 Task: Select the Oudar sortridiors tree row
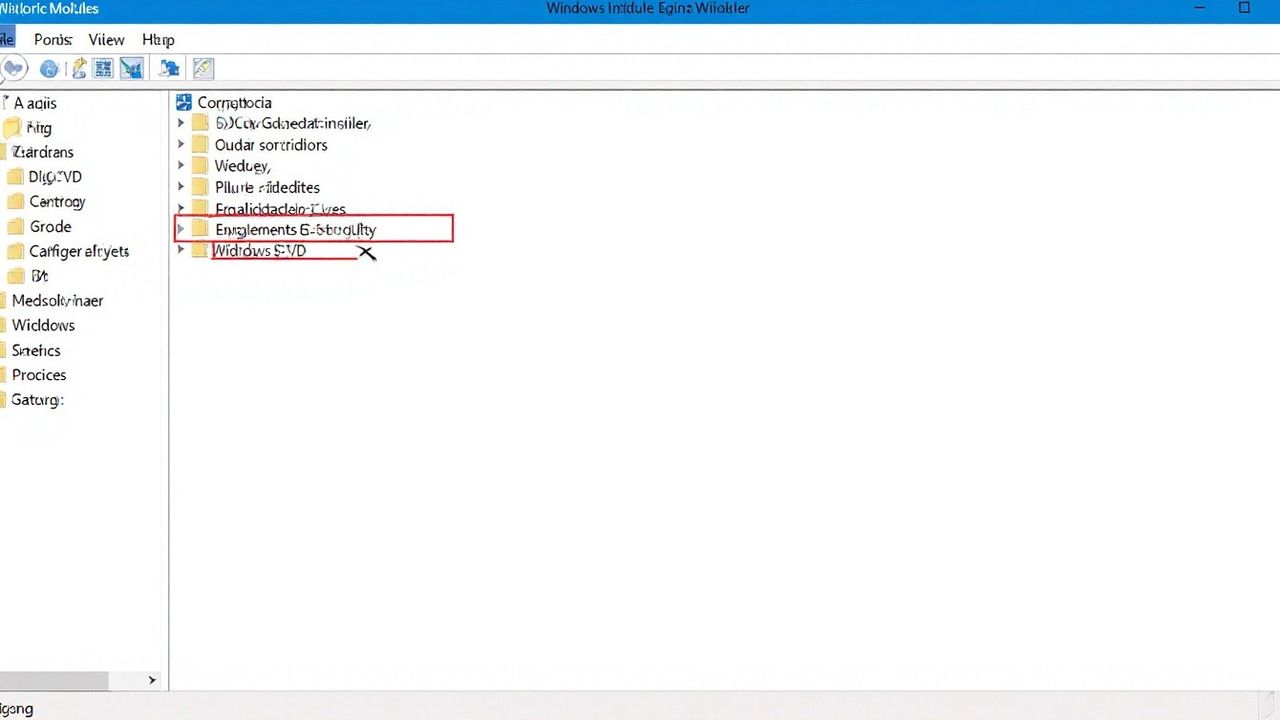tap(271, 144)
